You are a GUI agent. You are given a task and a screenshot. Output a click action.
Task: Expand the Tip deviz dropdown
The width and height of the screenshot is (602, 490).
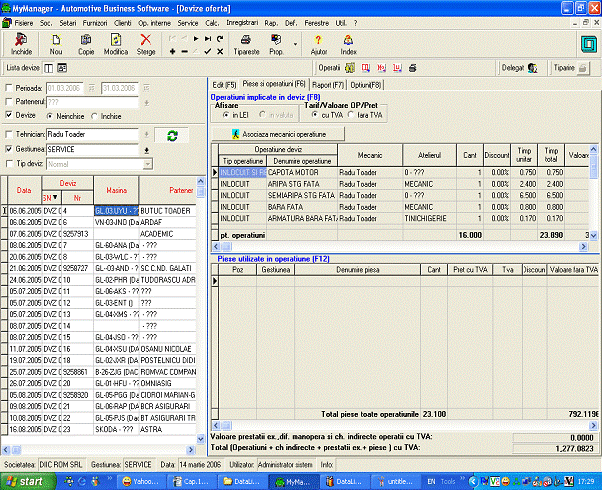point(146,163)
